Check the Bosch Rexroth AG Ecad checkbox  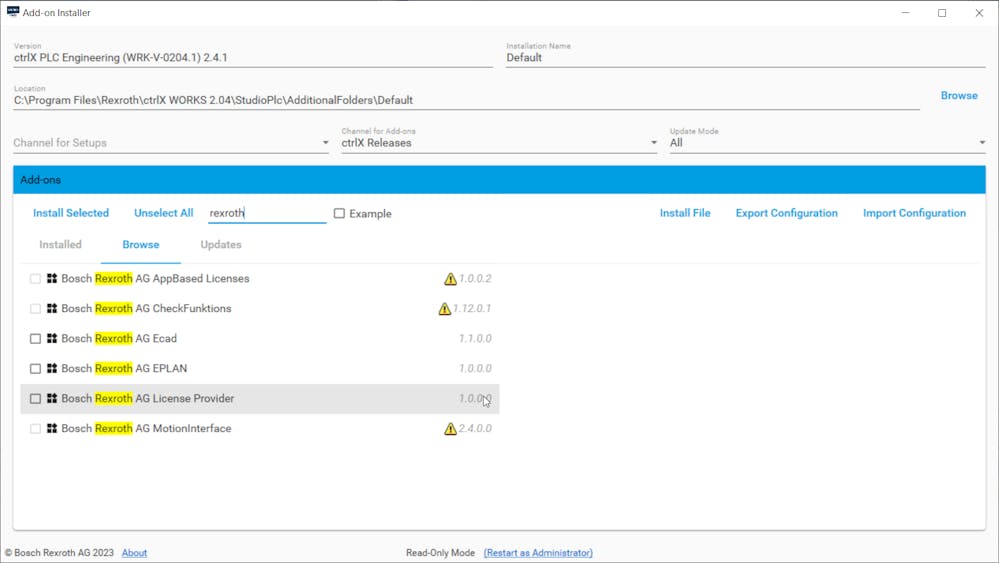click(35, 339)
